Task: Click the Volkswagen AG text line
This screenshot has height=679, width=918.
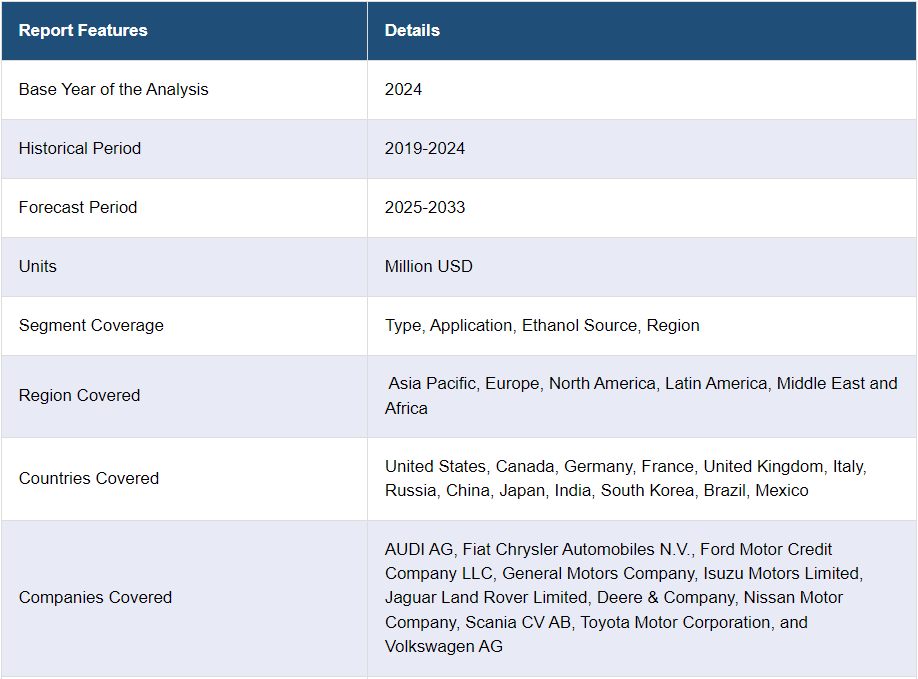Action: (444, 646)
